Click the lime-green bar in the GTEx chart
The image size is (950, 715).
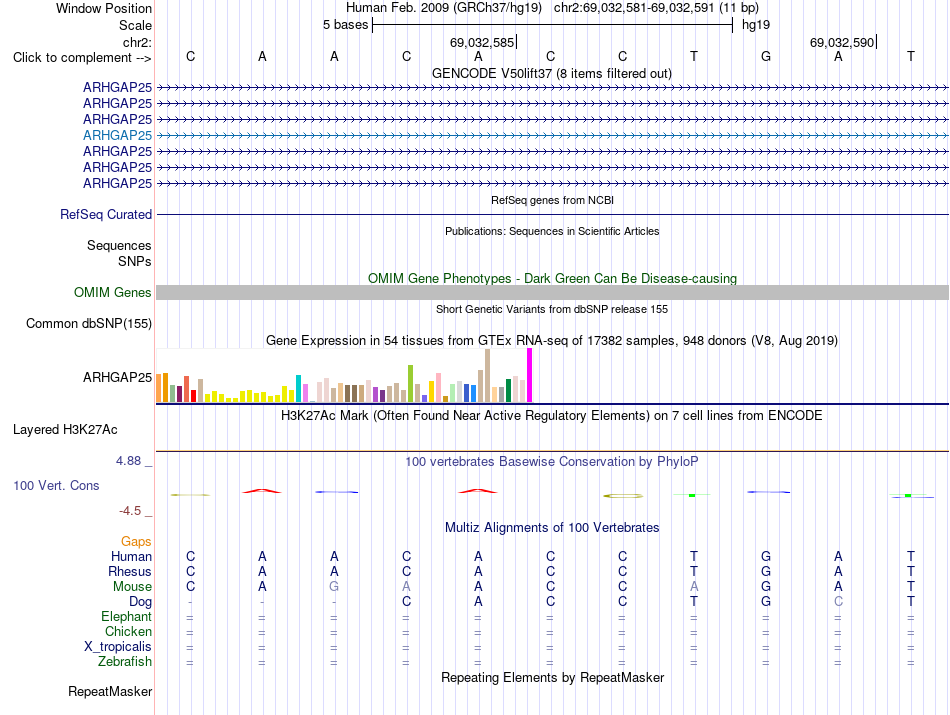click(x=411, y=384)
